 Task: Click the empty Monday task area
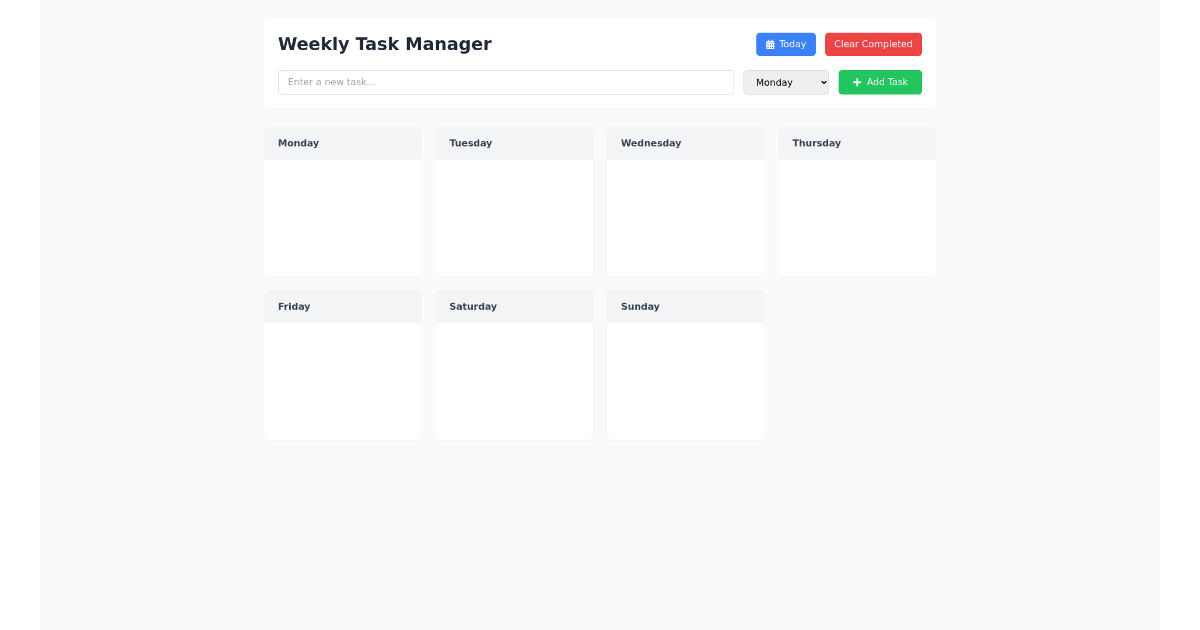click(343, 215)
